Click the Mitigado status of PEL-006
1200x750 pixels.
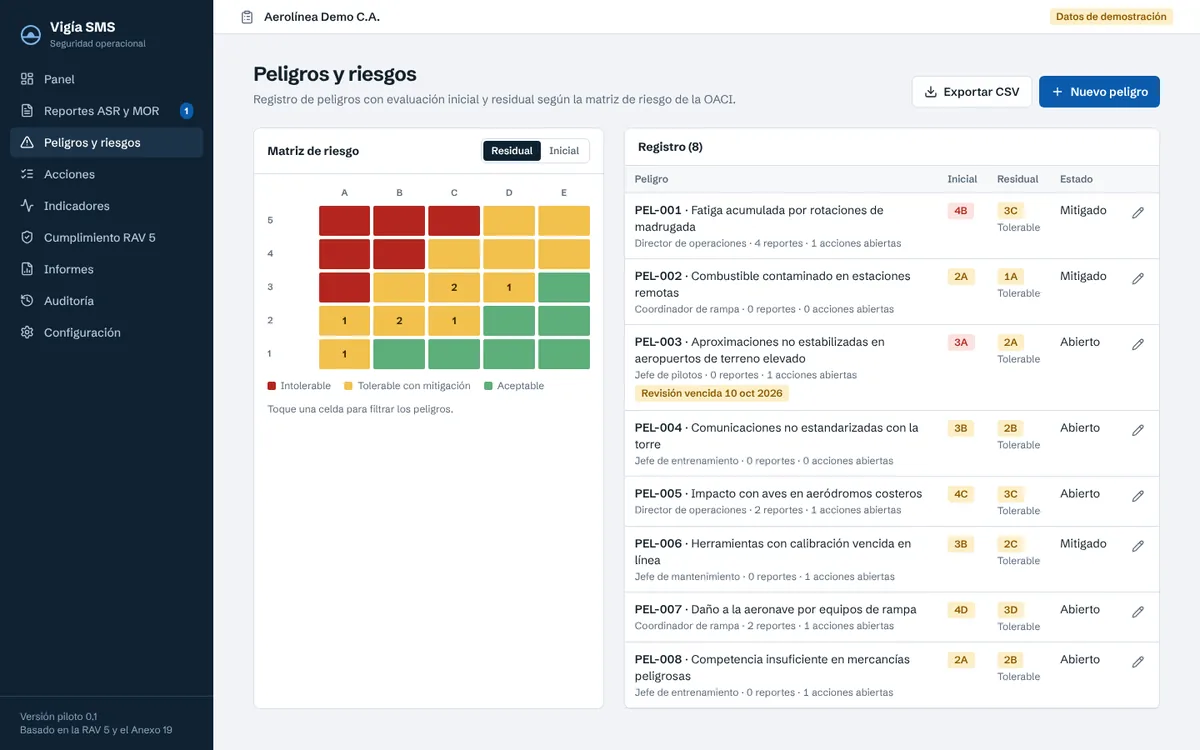click(1083, 544)
